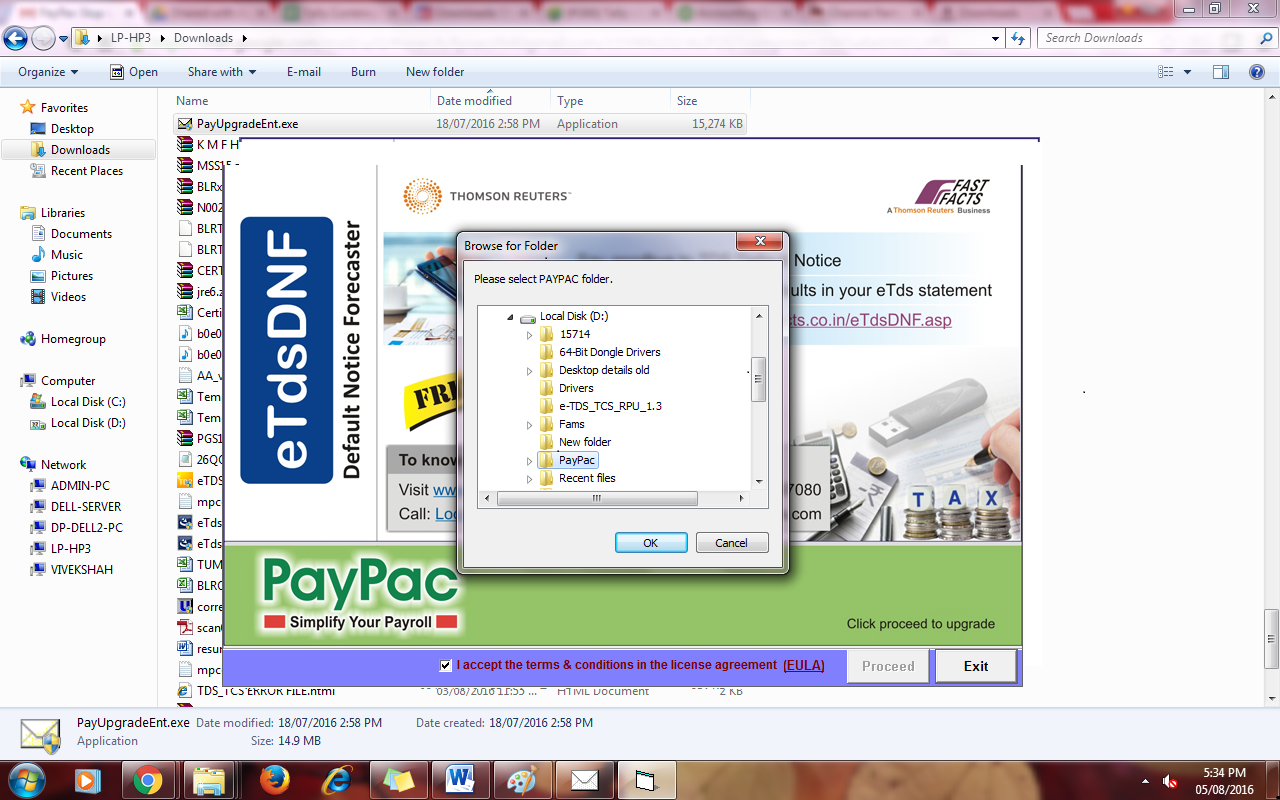Open VIVEKSHAH under Network
The image size is (1280, 800).
click(82, 570)
